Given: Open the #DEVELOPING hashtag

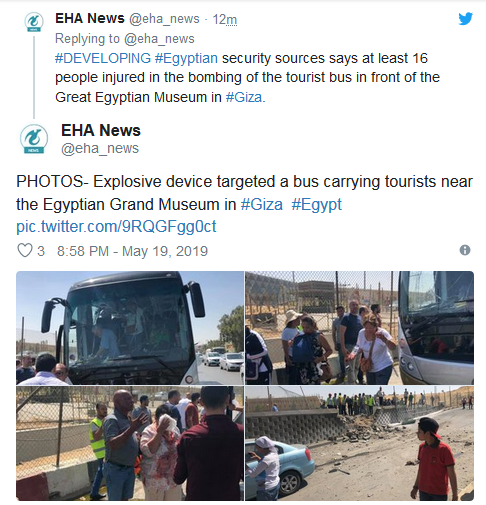Looking at the screenshot, I should (103, 58).
